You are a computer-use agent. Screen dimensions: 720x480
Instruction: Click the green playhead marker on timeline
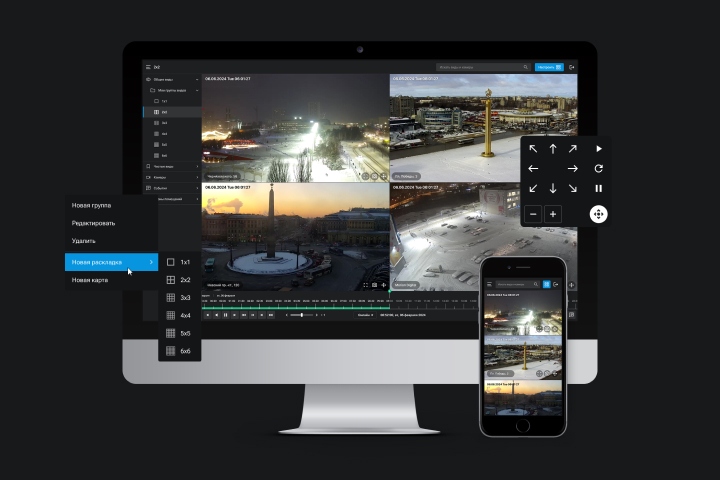(389, 291)
